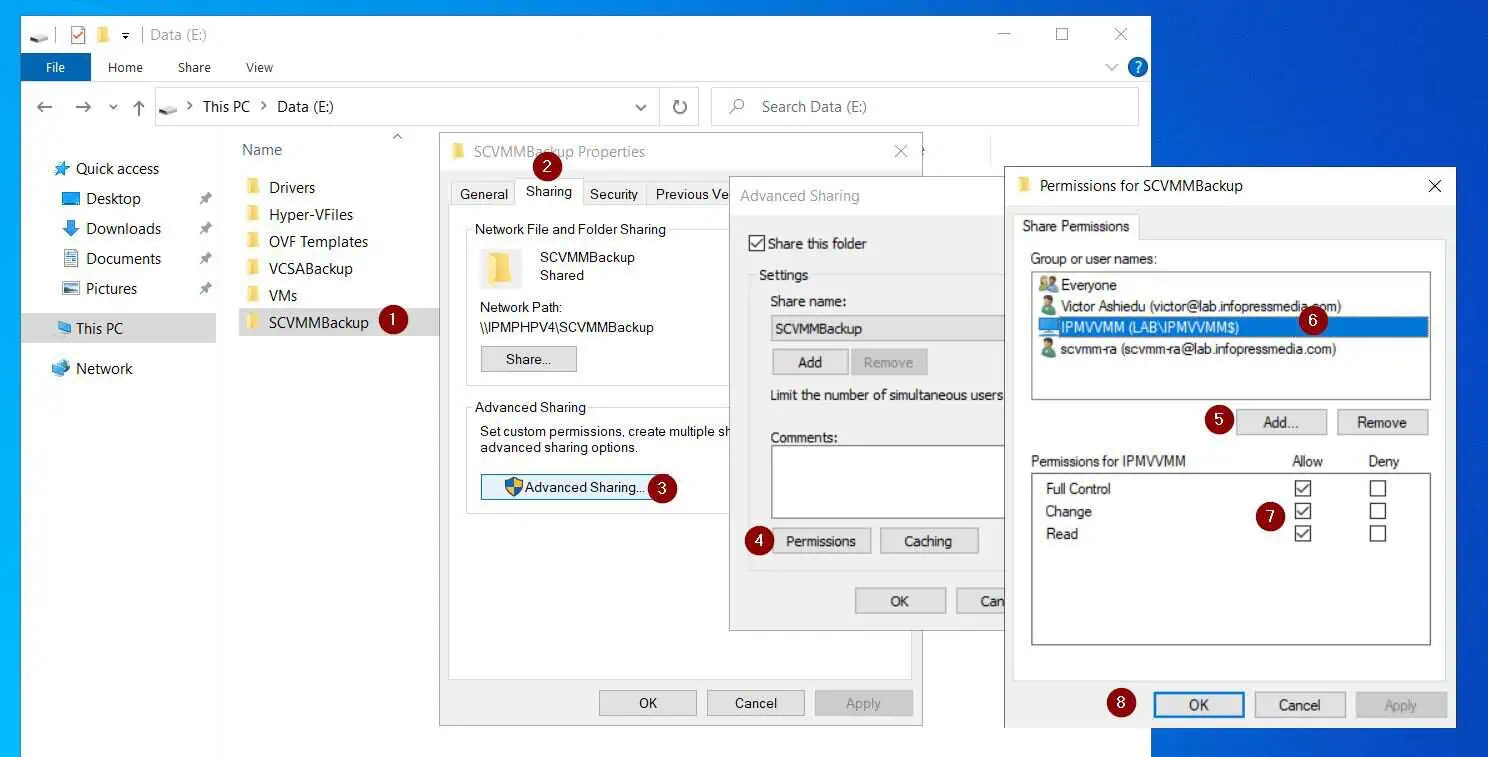Expand the ribbon with the chevron

pyautogui.click(x=1111, y=67)
